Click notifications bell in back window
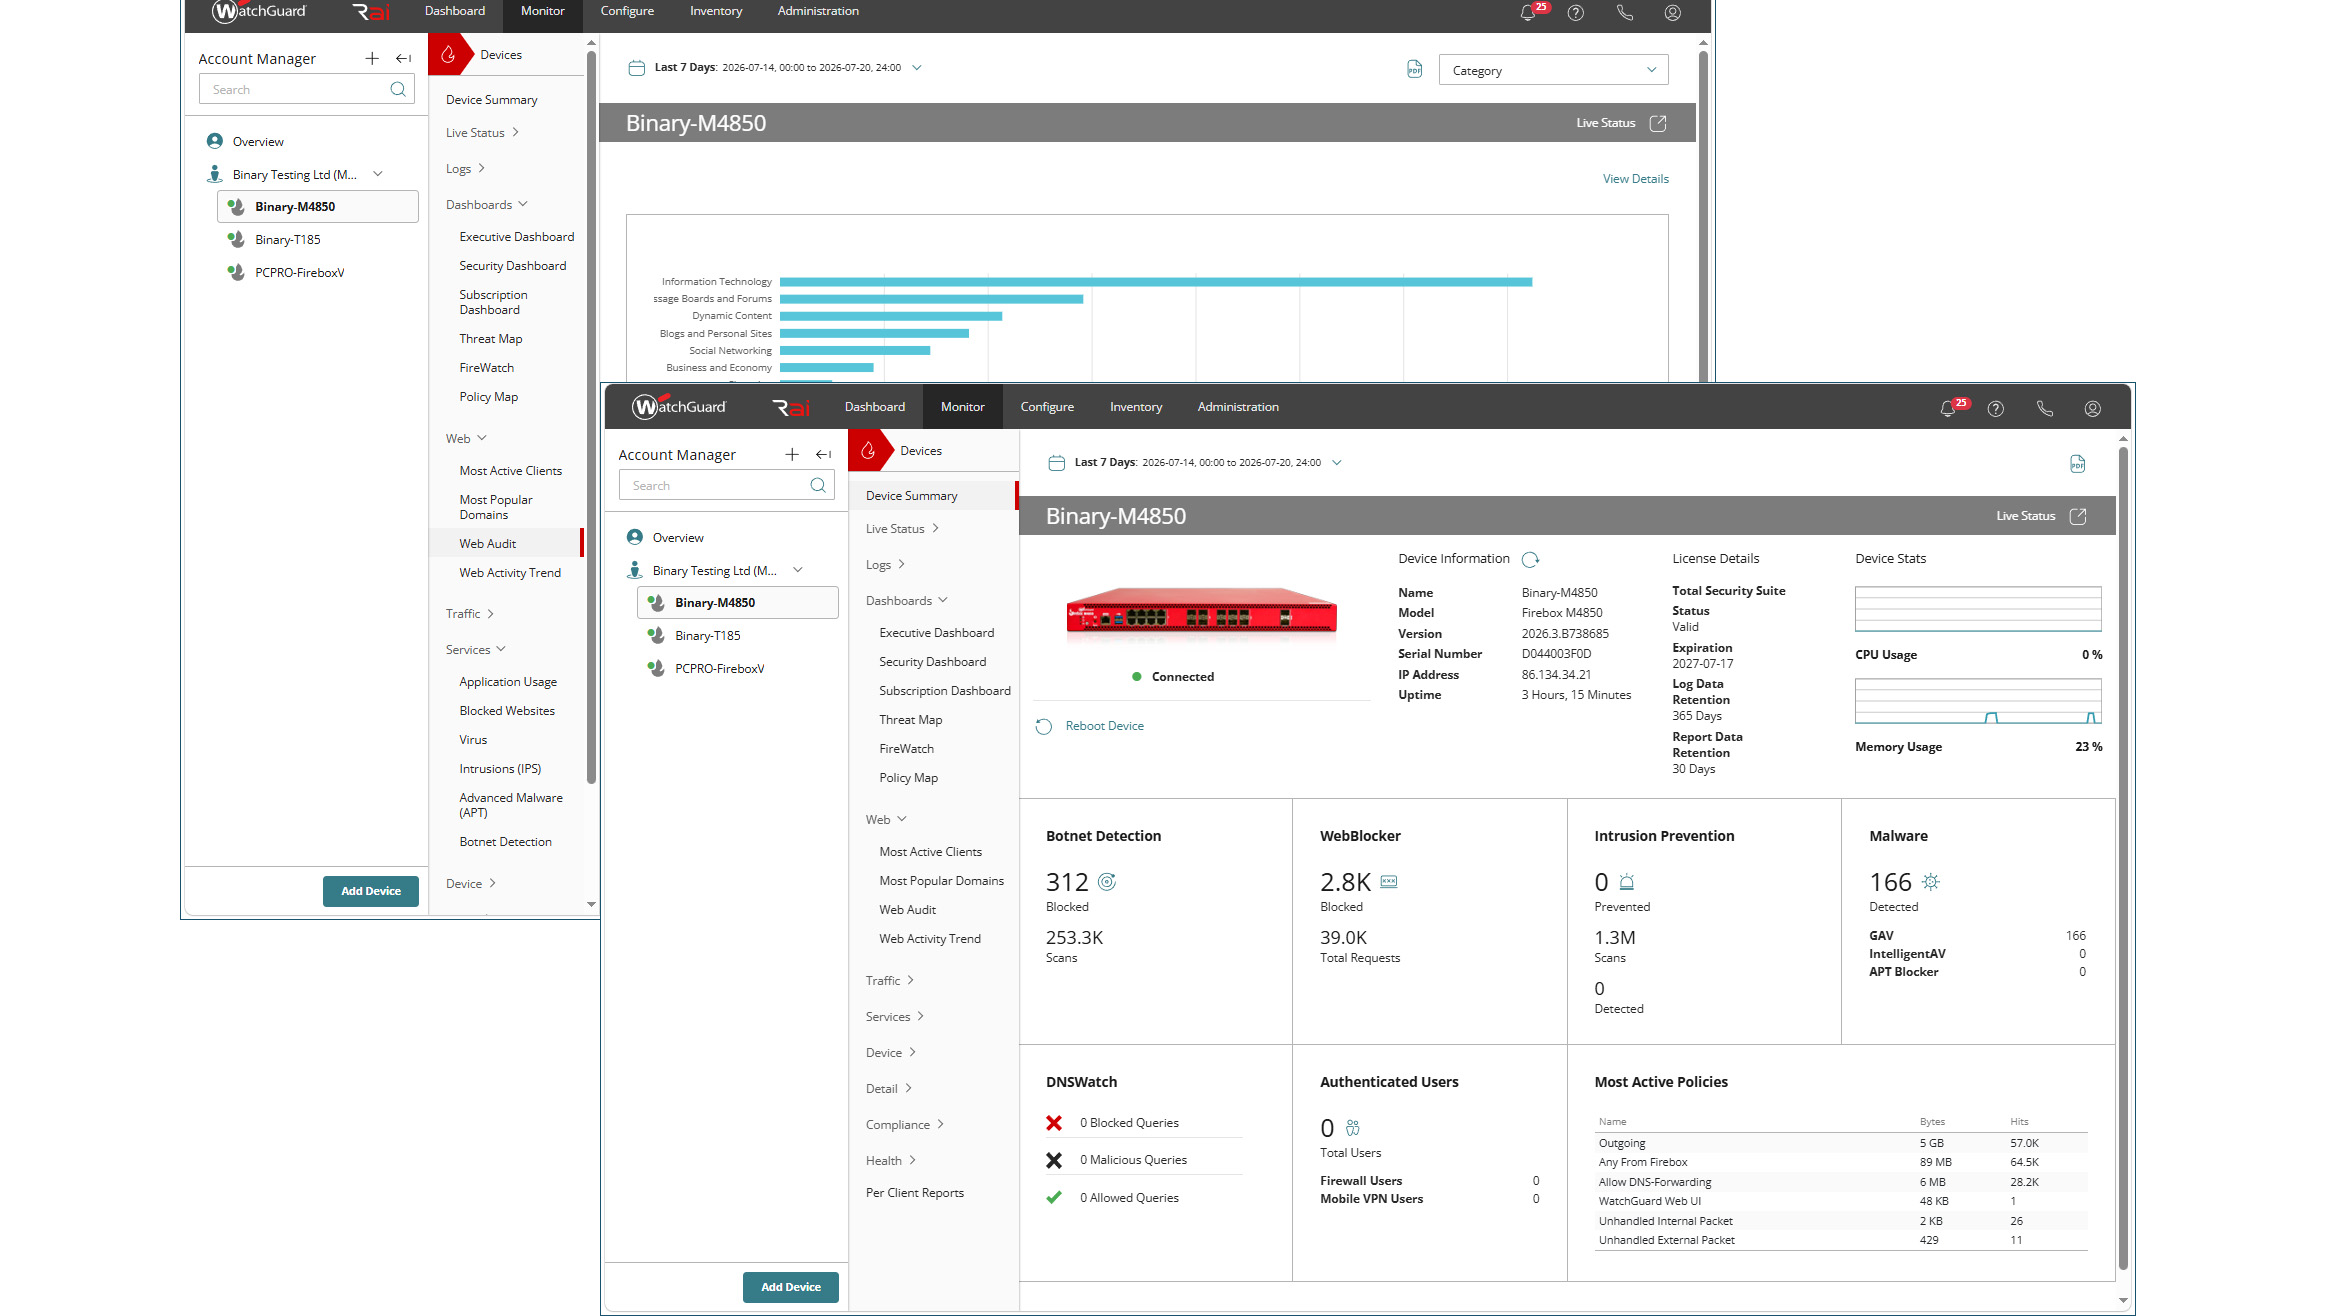2340x1316 pixels. [x=1527, y=13]
